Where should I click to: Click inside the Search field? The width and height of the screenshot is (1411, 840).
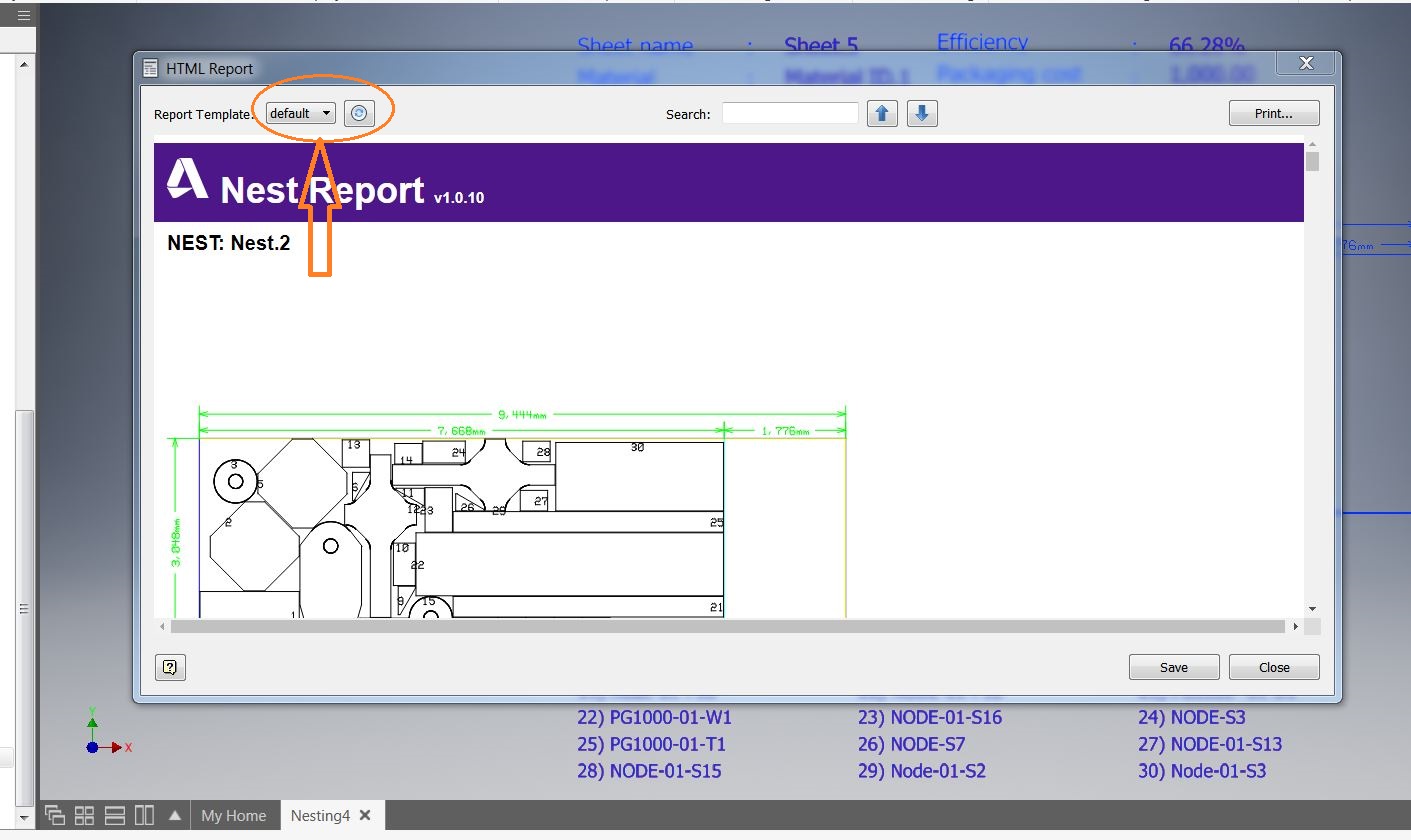(789, 113)
